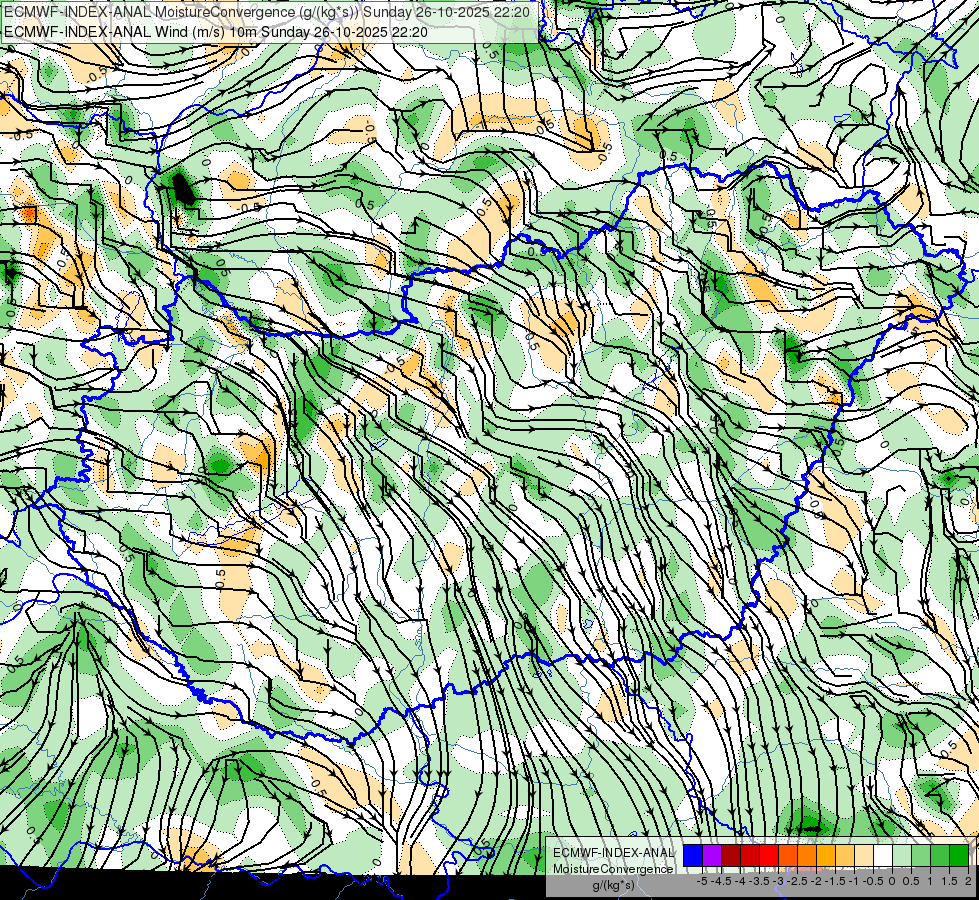This screenshot has width=979, height=900.
Task: Select swatch between -1.5 and -1
Action: (x=845, y=855)
